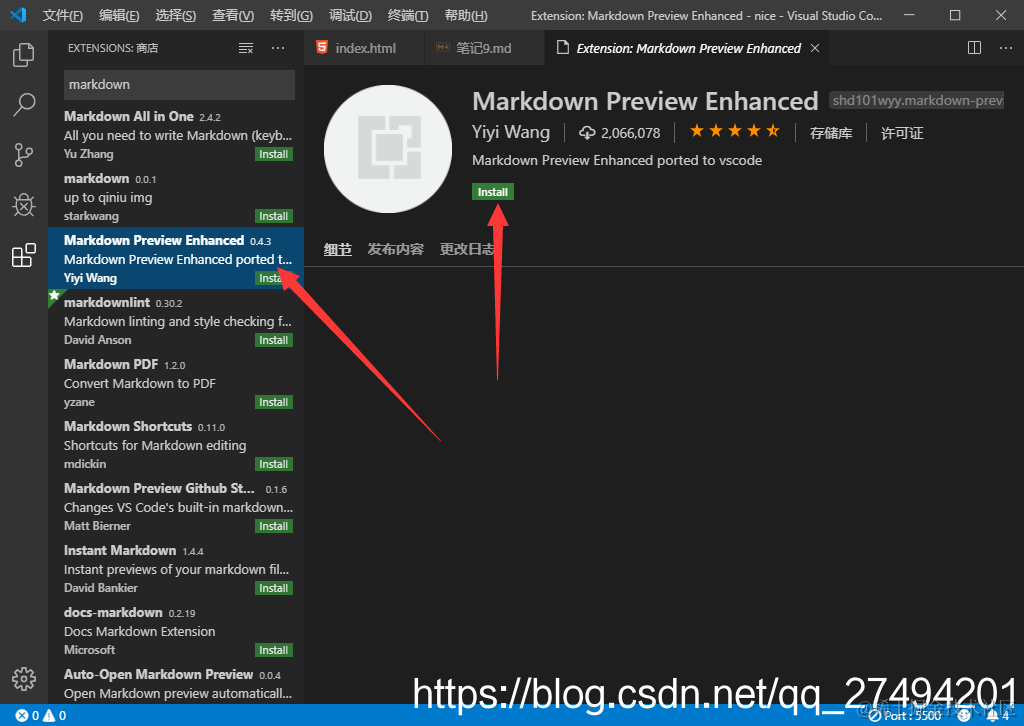
Task: Open editor more actions ellipsis
Action: pyautogui.click(x=1005, y=48)
